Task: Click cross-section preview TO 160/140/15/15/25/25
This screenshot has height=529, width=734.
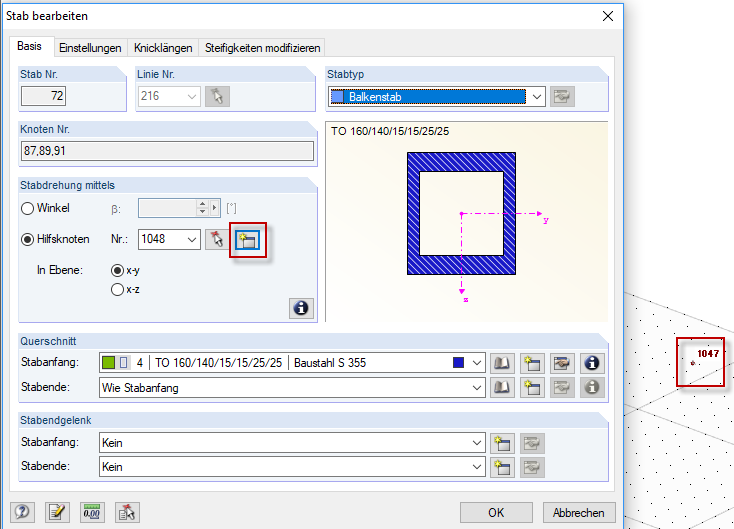Action: pos(467,221)
